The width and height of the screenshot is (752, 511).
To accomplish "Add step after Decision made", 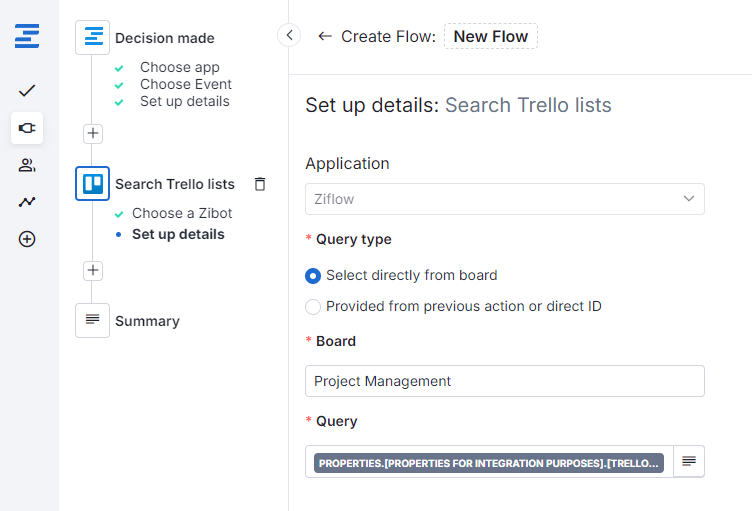I will pyautogui.click(x=92, y=133).
